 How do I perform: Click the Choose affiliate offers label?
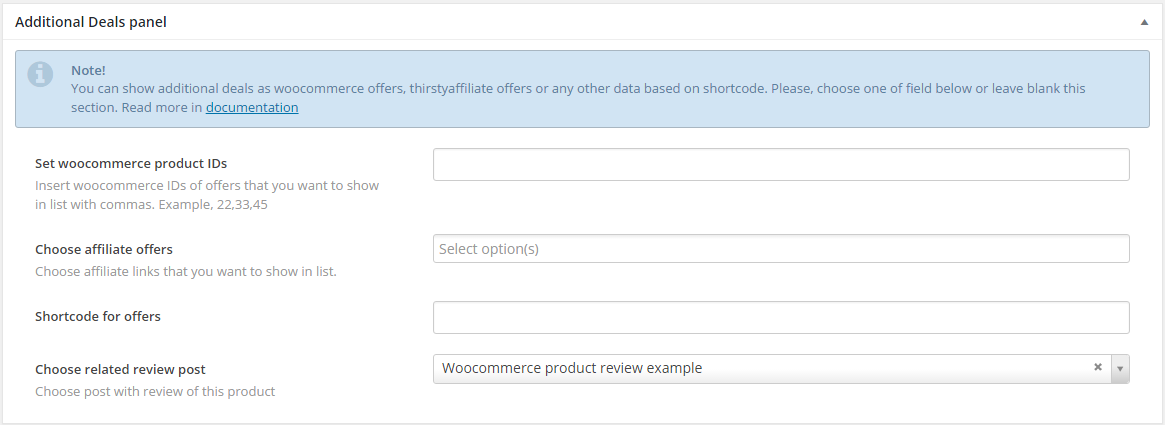pos(104,249)
